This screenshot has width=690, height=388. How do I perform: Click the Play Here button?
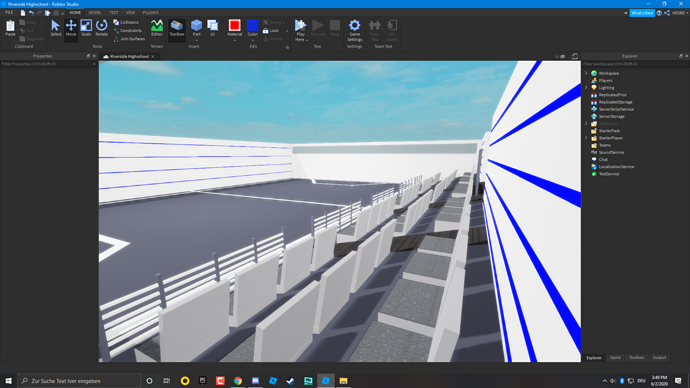301,29
